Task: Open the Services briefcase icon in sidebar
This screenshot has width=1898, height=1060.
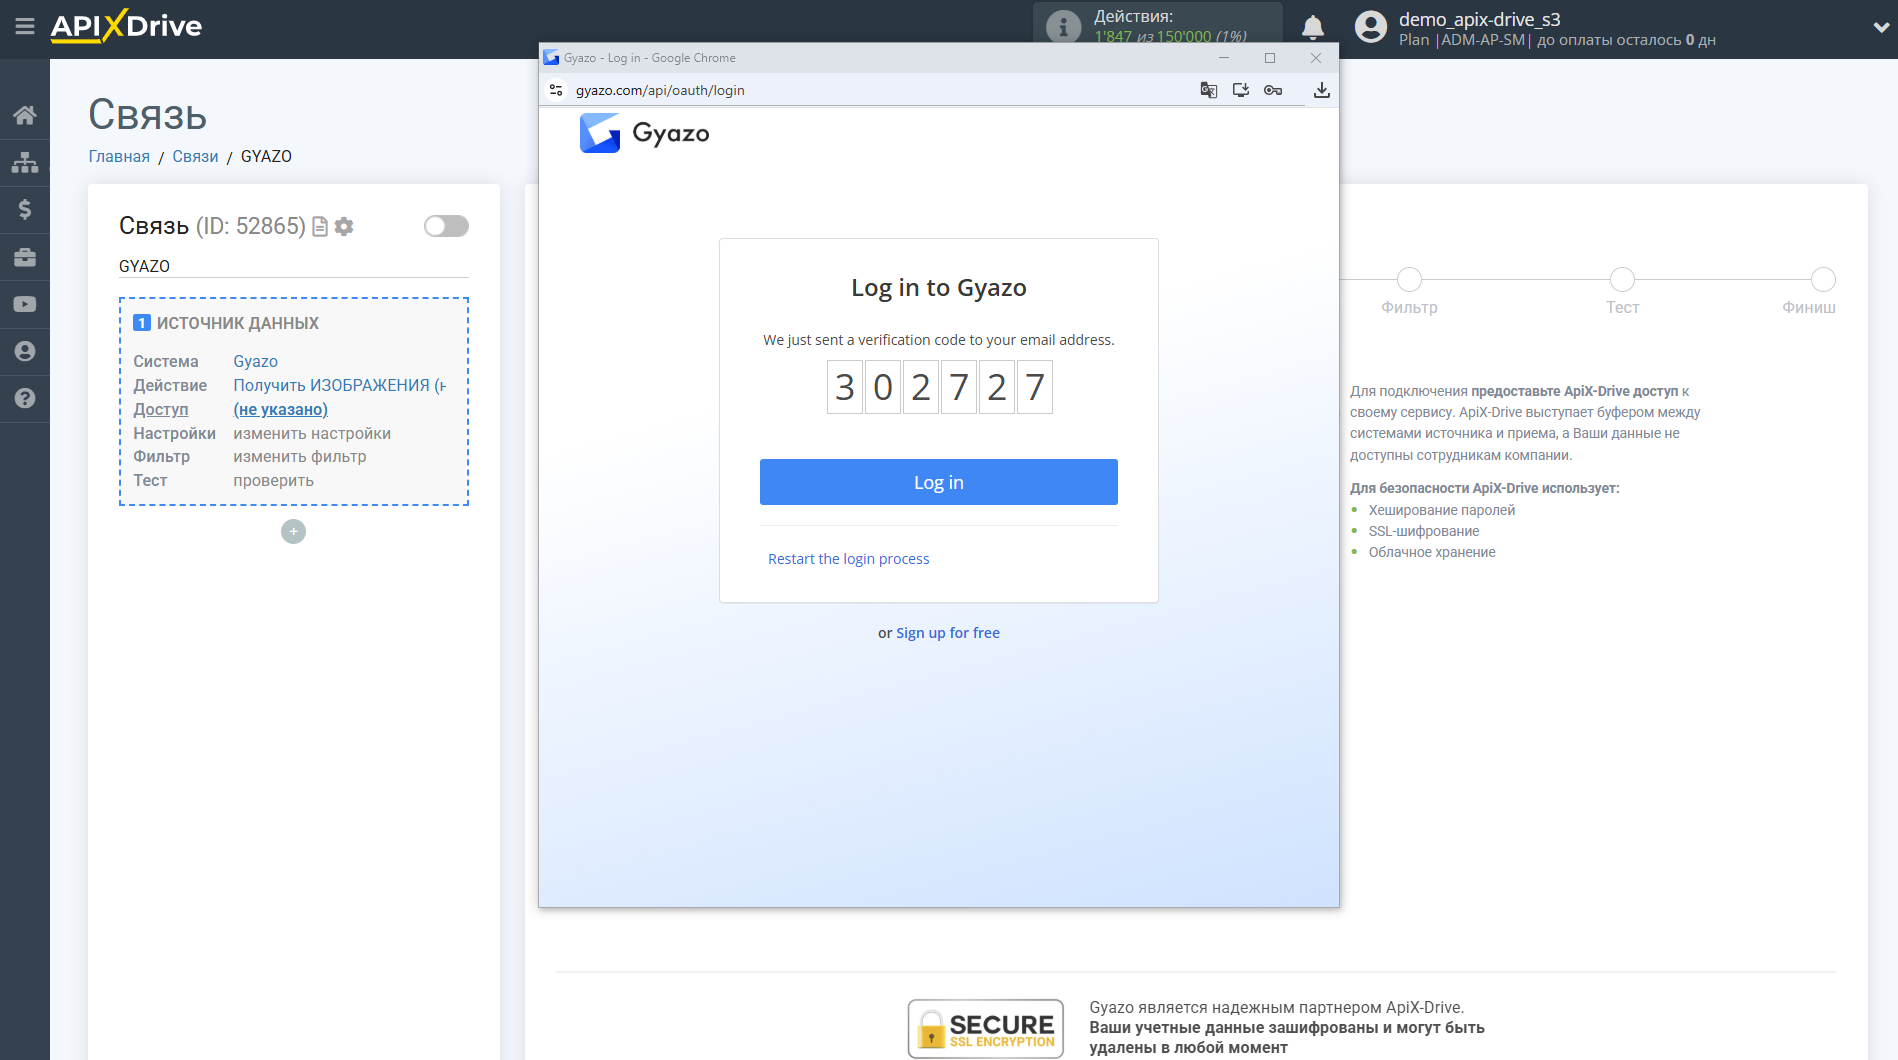Action: pos(25,256)
